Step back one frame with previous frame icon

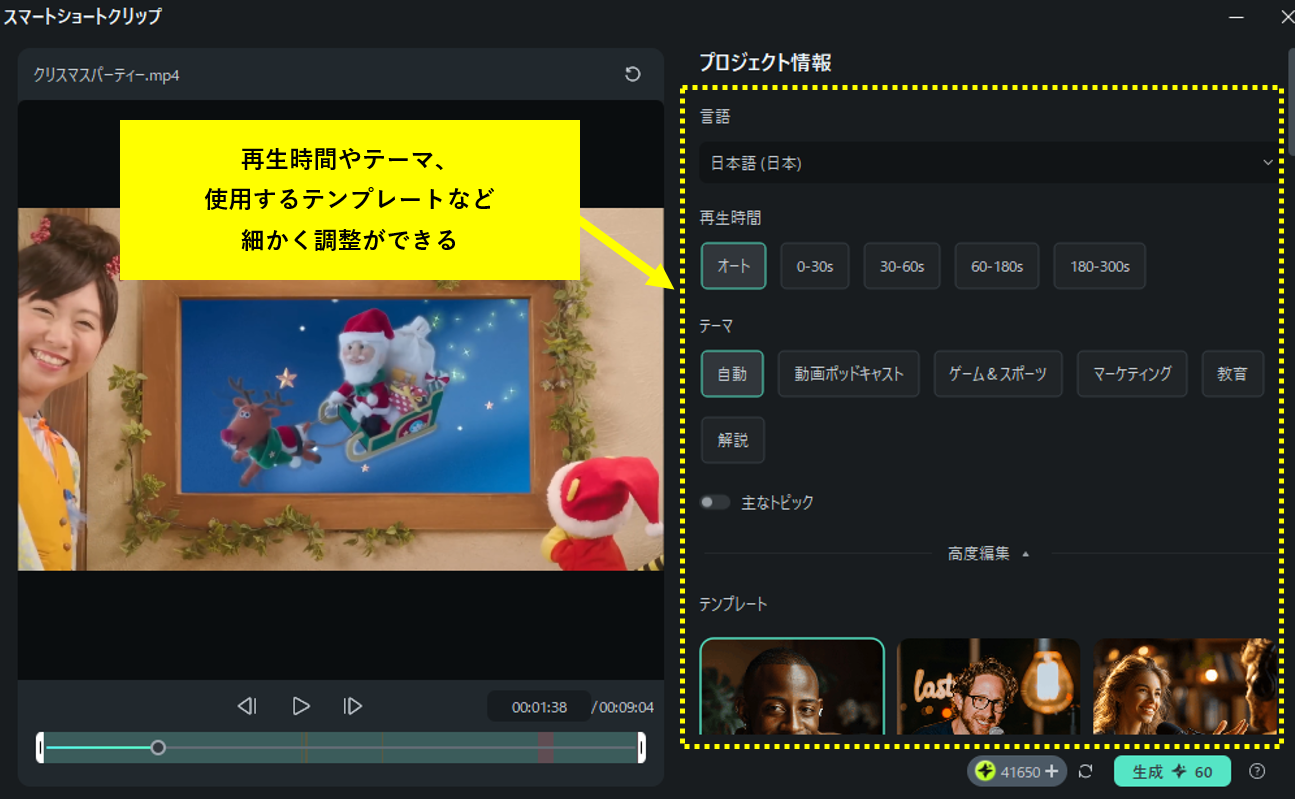(x=248, y=706)
